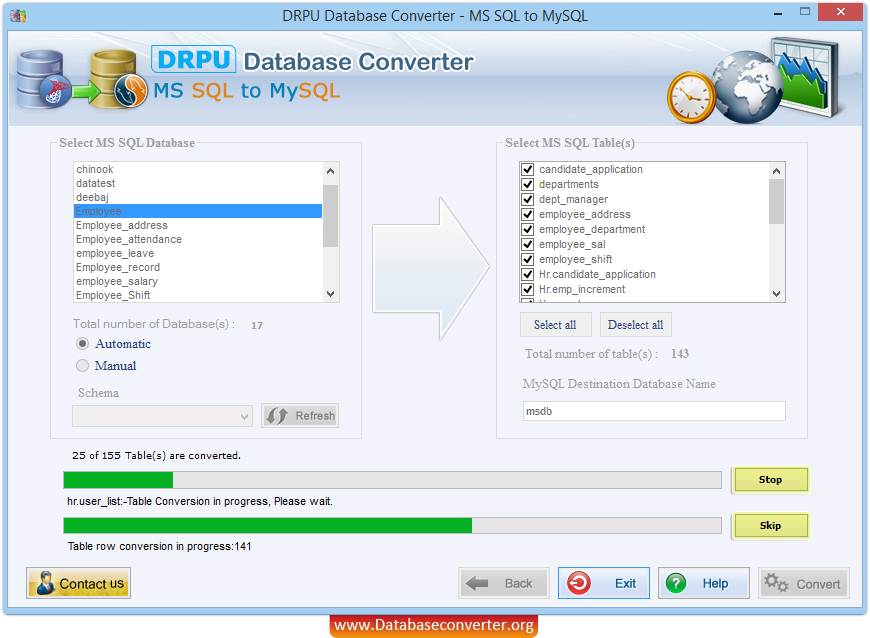
Task: Click the table list scroll down arrow
Action: pyautogui.click(x=777, y=294)
